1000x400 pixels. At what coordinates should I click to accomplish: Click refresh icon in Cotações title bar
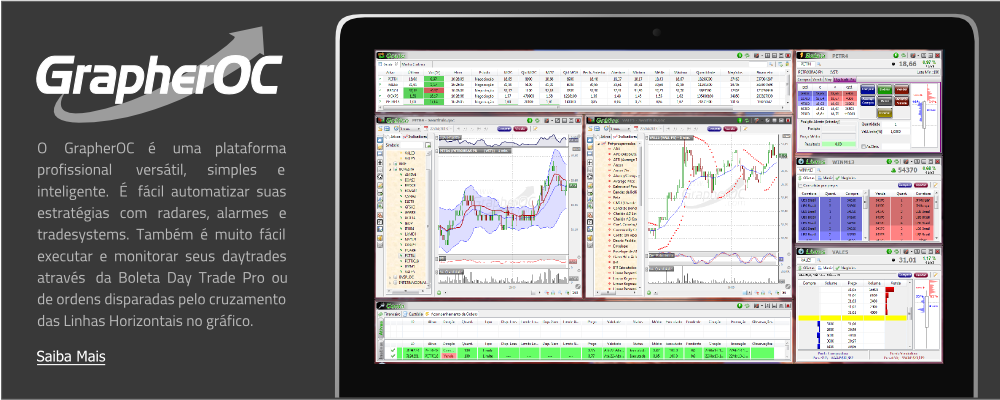tap(747, 56)
